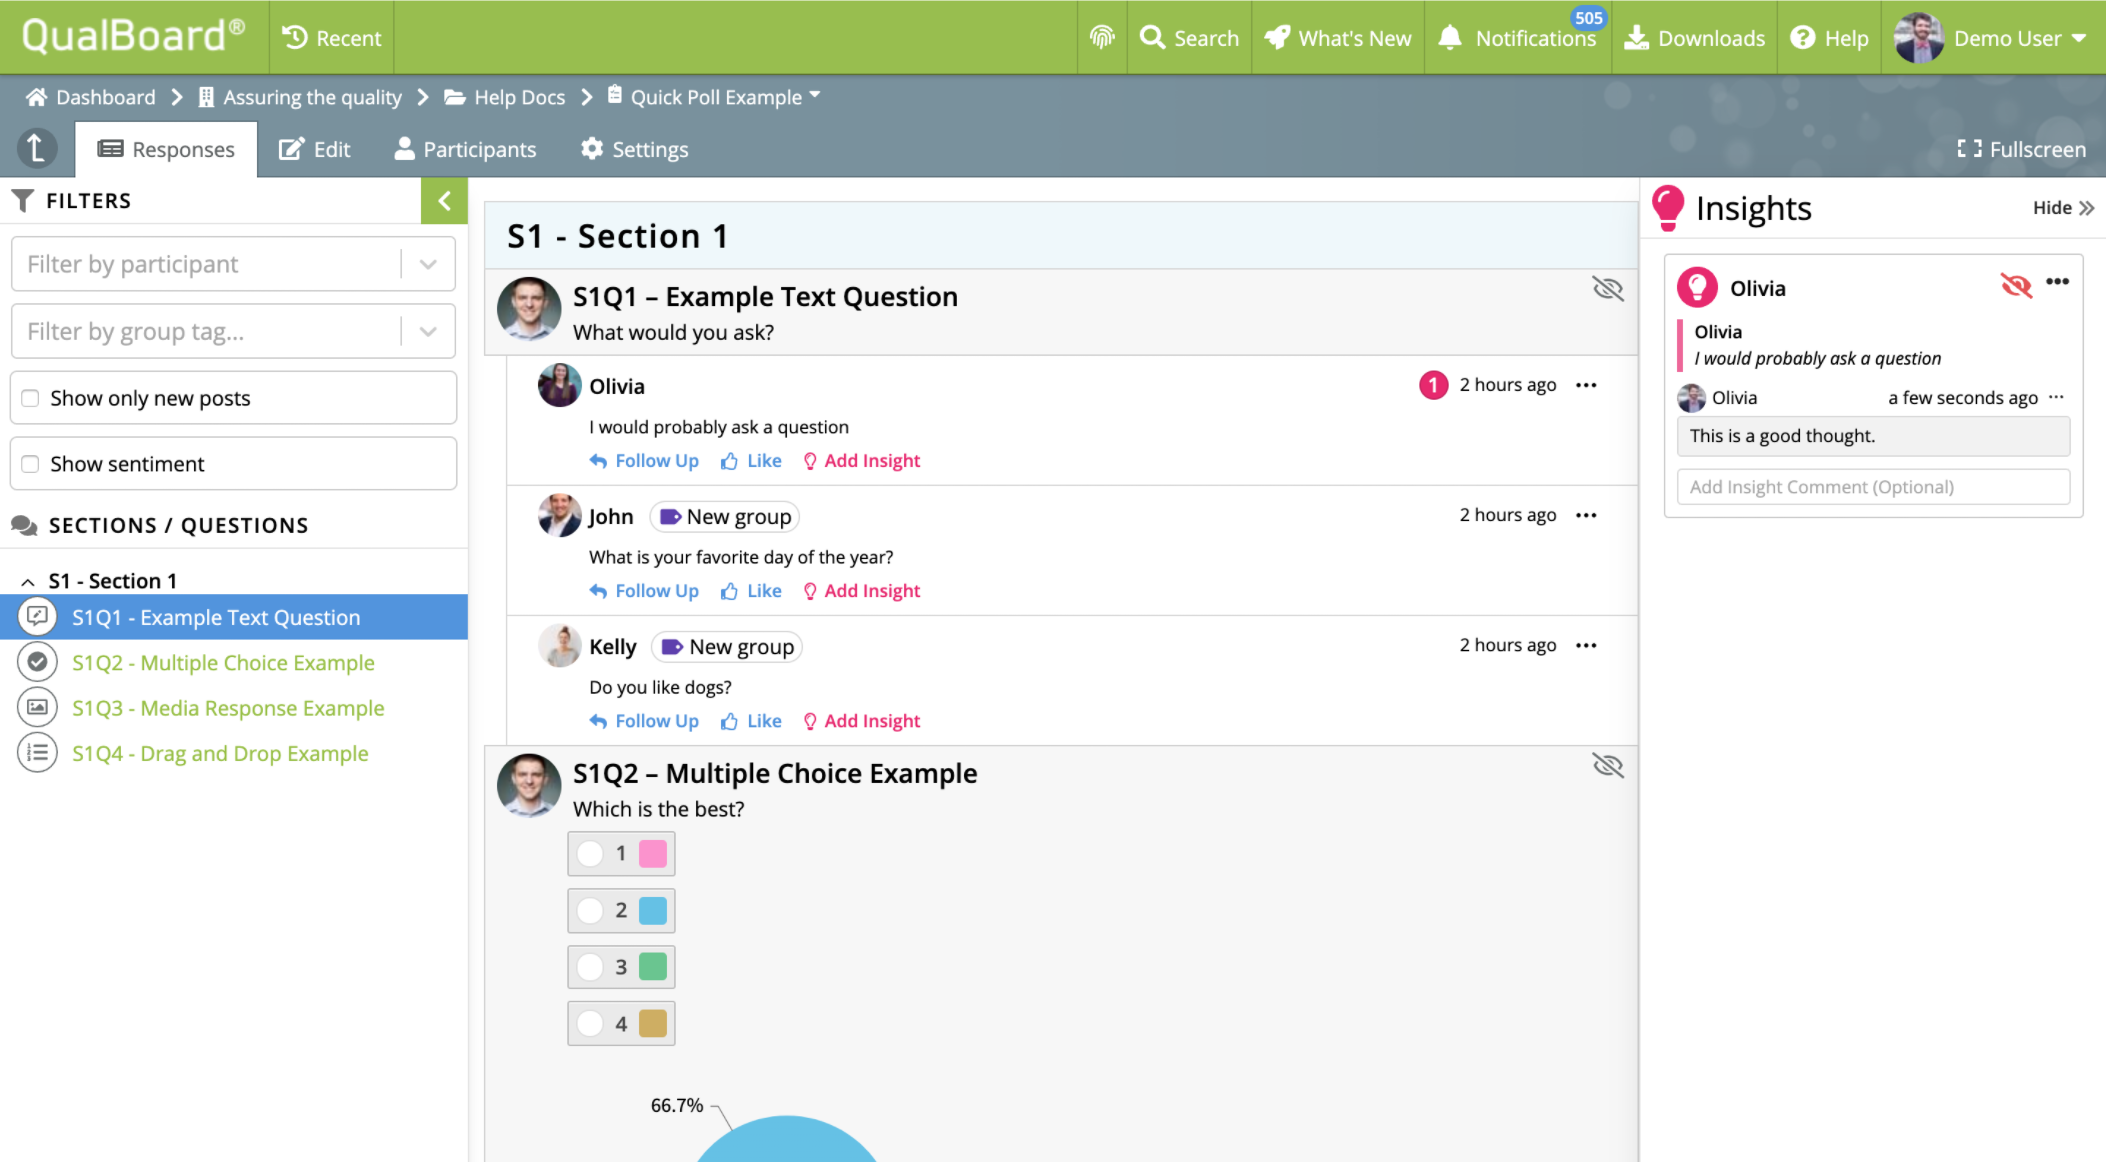Collapse the filters panel with green arrow
Image resolution: width=2106 pixels, height=1162 pixels.
pyautogui.click(x=444, y=200)
